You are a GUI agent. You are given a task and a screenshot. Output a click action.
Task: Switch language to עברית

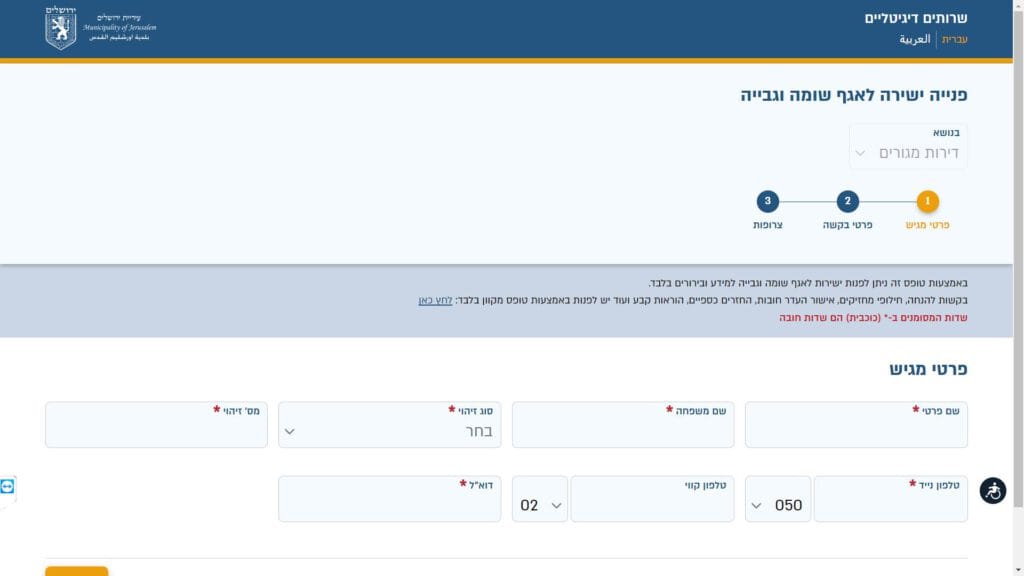(x=954, y=40)
